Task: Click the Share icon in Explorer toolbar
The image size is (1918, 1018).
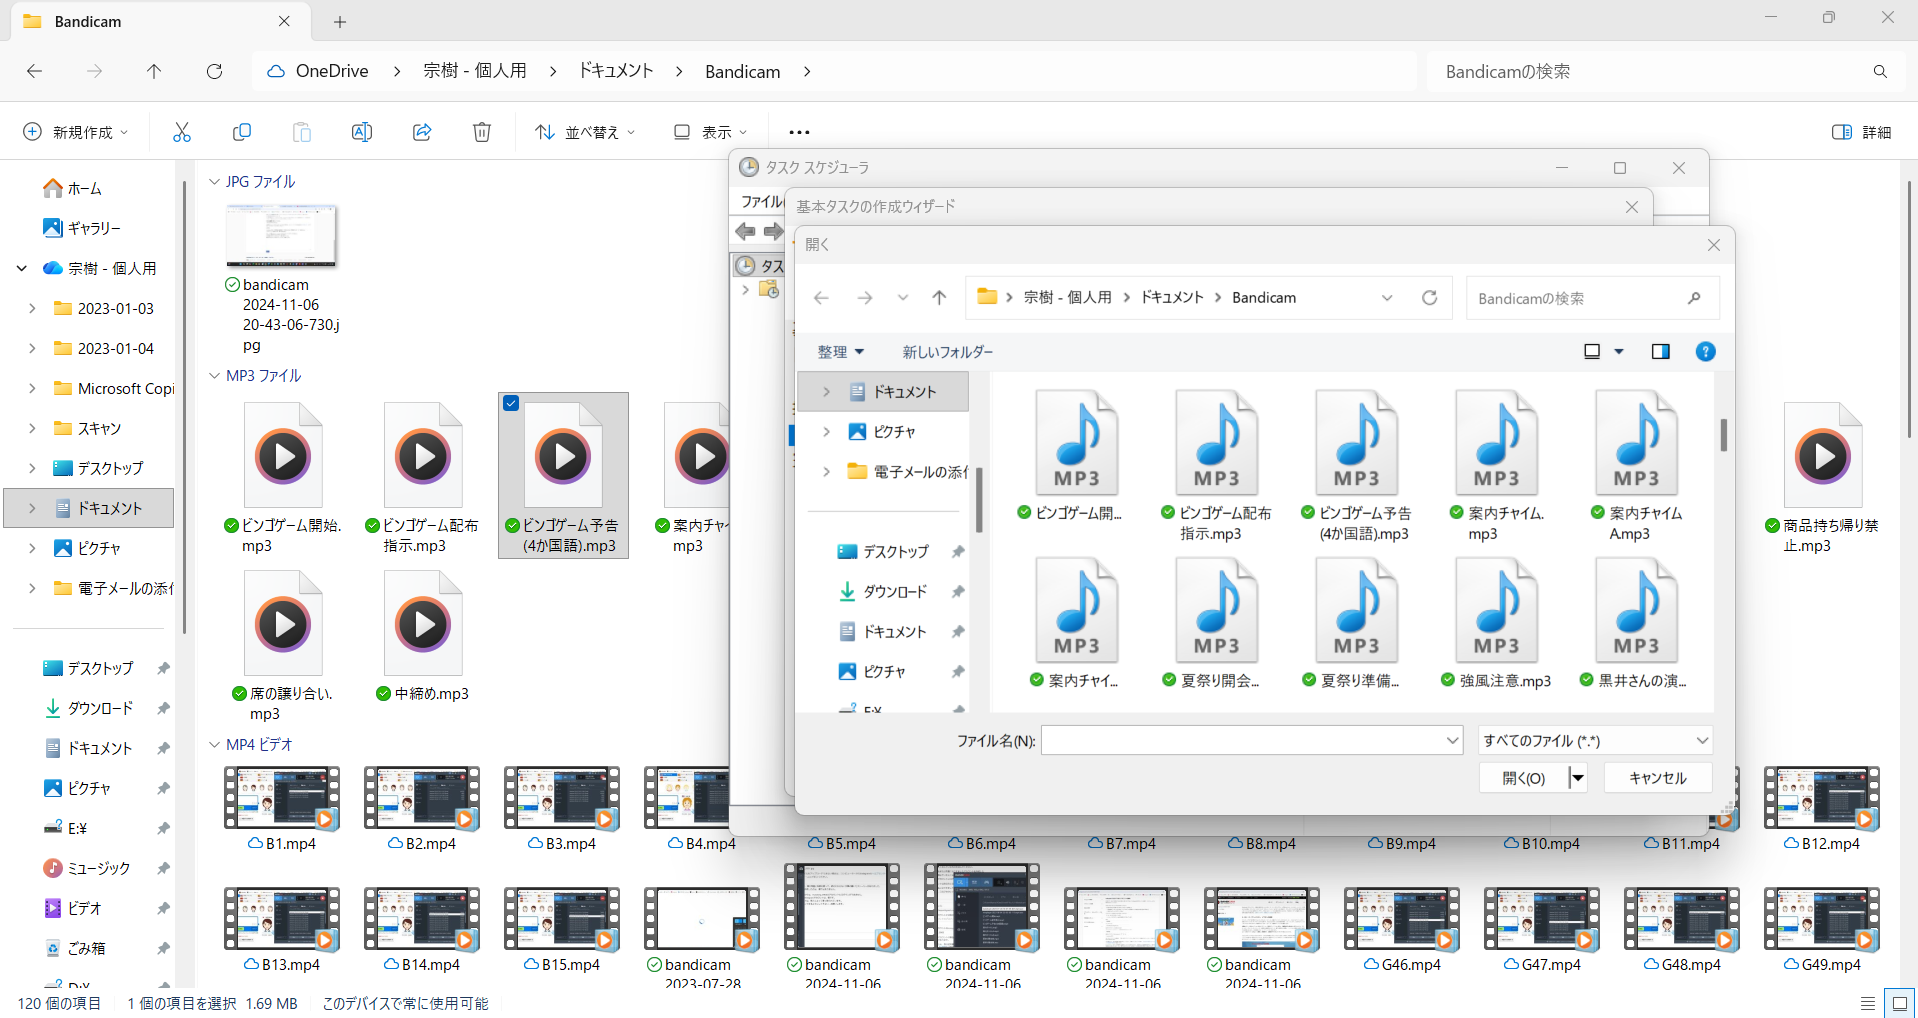Action: (x=422, y=132)
